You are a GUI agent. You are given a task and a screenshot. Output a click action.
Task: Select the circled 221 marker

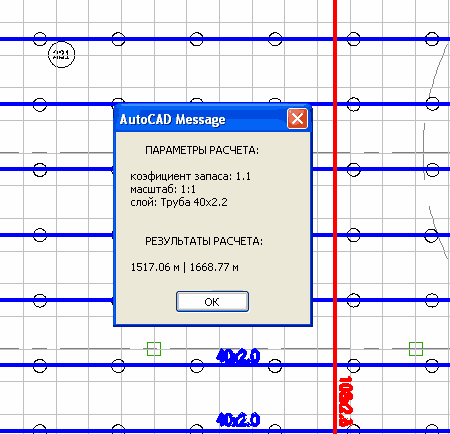pos(62,54)
